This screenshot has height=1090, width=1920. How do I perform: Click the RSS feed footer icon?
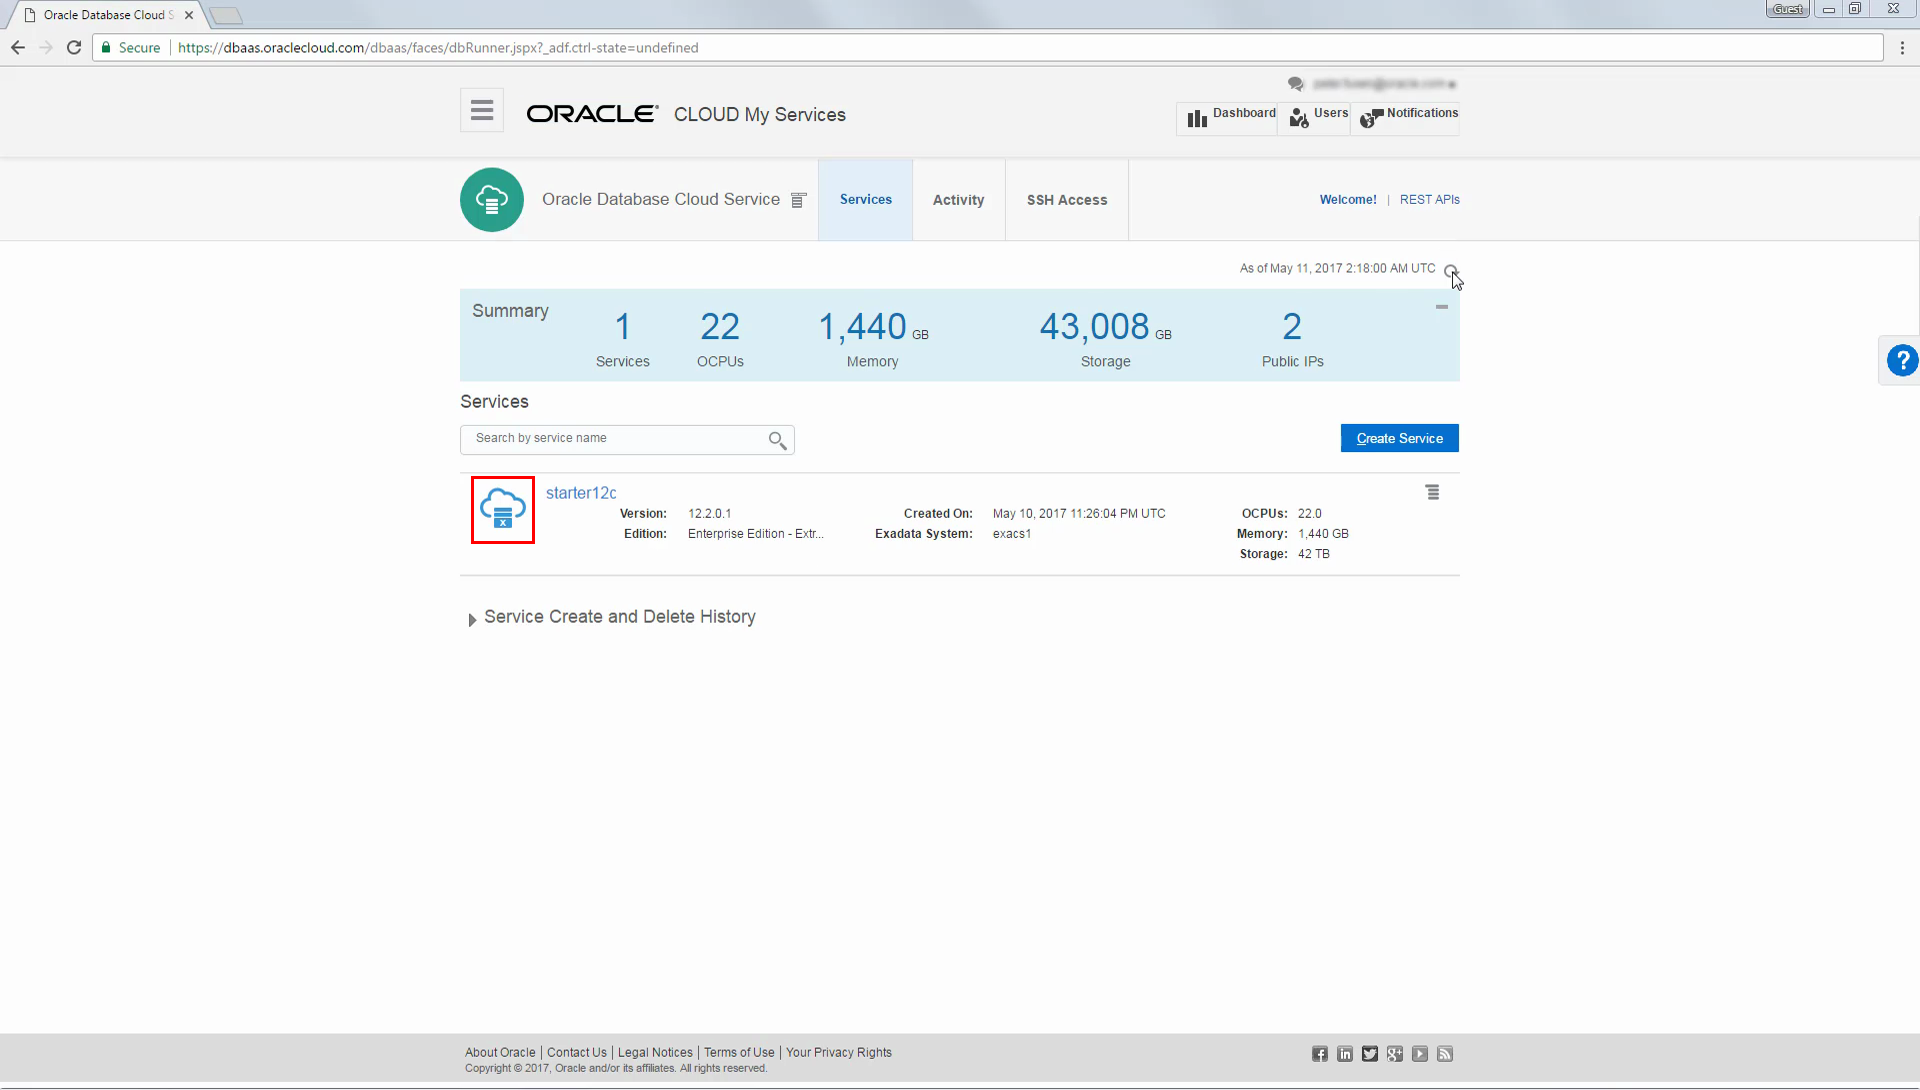(x=1445, y=1054)
